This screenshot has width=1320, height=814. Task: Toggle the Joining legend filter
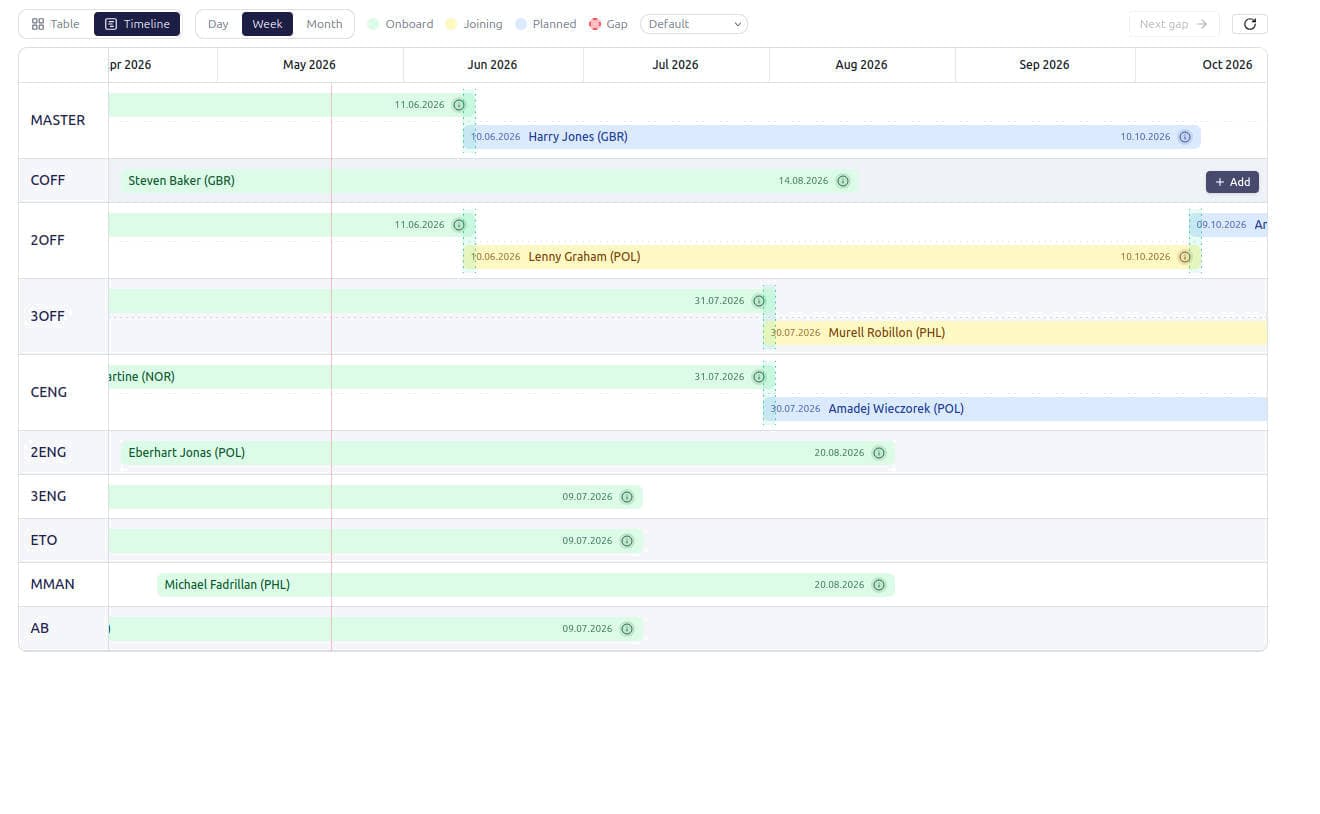click(474, 24)
